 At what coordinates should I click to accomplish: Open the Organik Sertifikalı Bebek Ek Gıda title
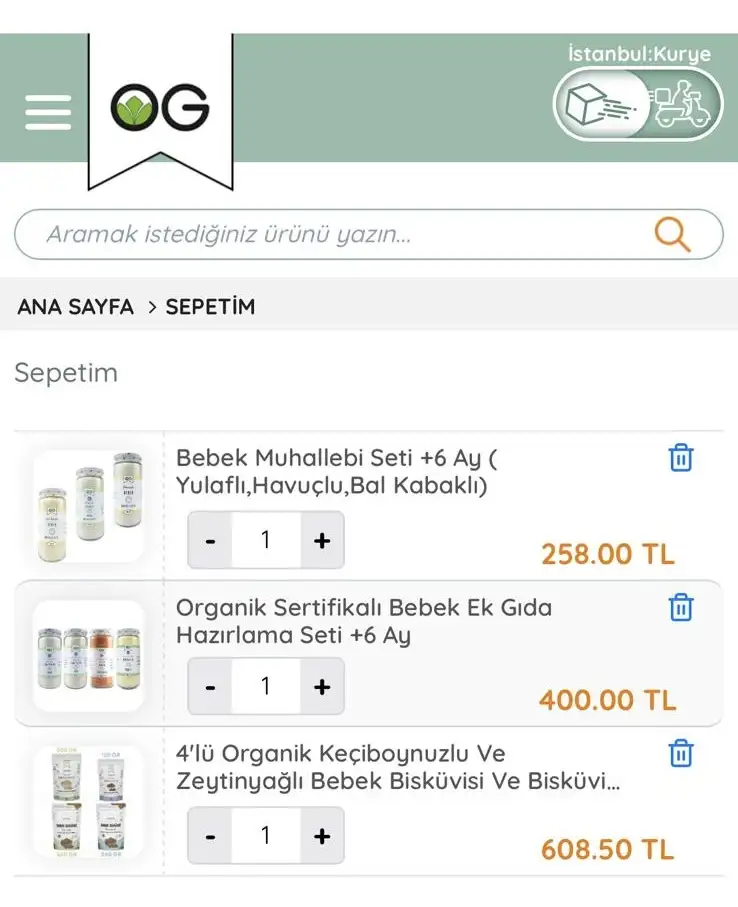tap(364, 621)
